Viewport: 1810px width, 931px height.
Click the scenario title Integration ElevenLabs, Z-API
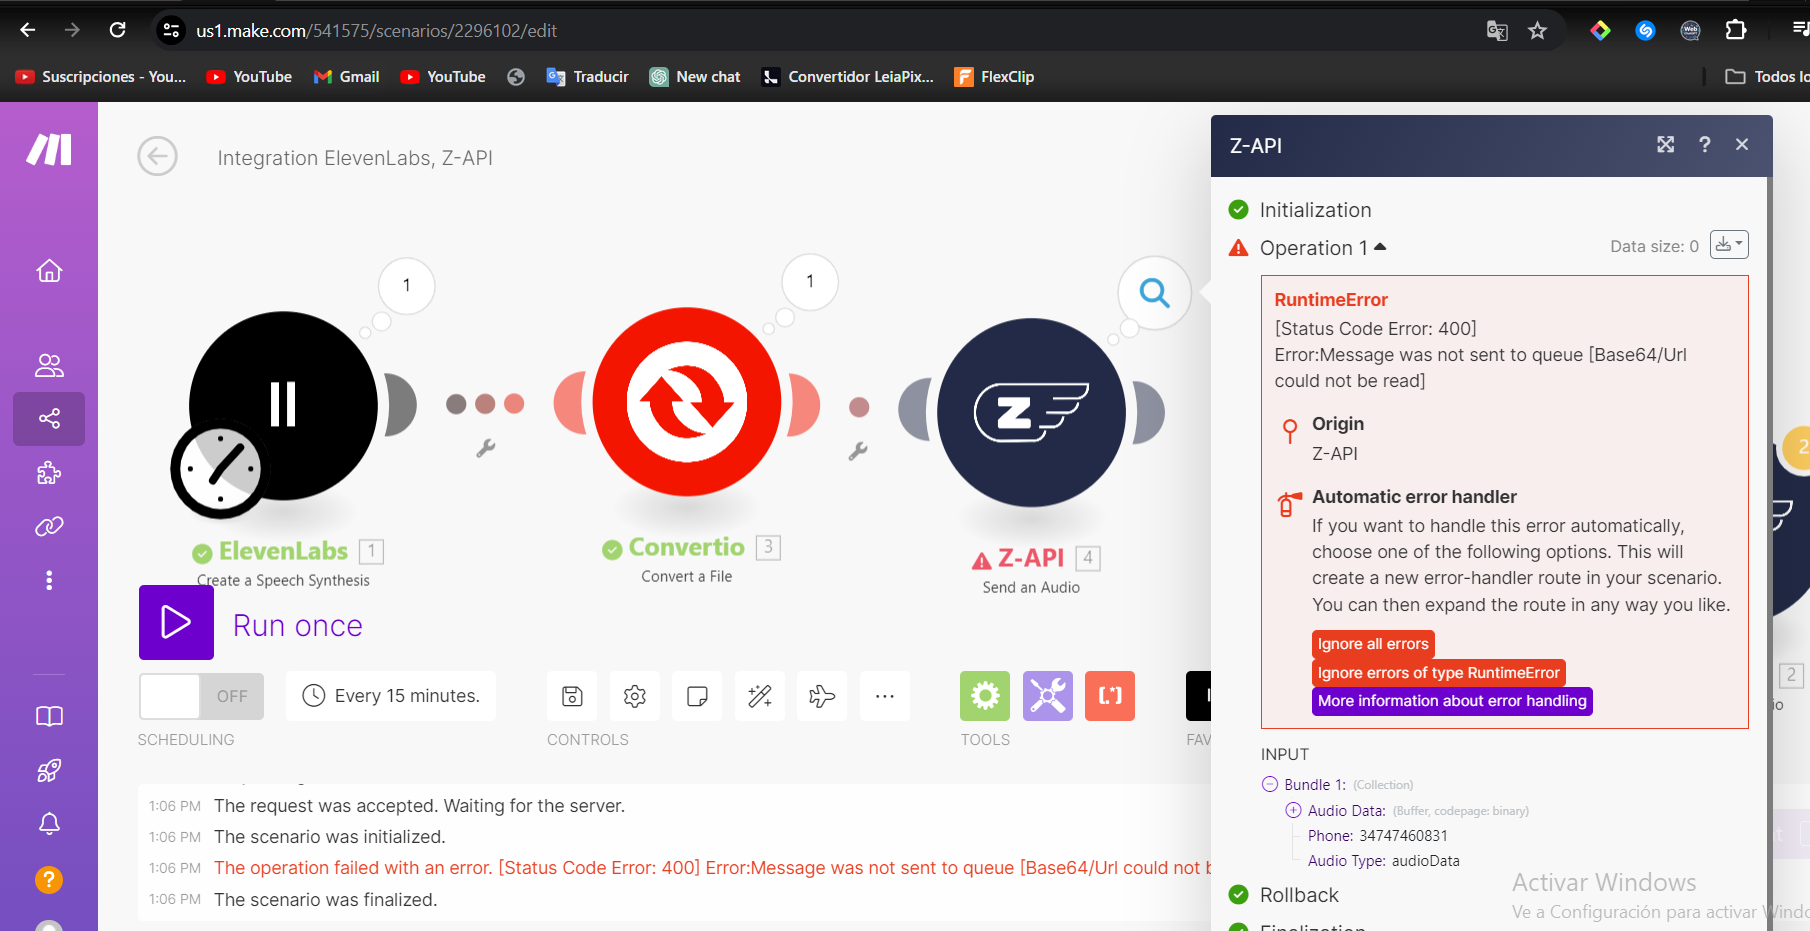point(355,158)
